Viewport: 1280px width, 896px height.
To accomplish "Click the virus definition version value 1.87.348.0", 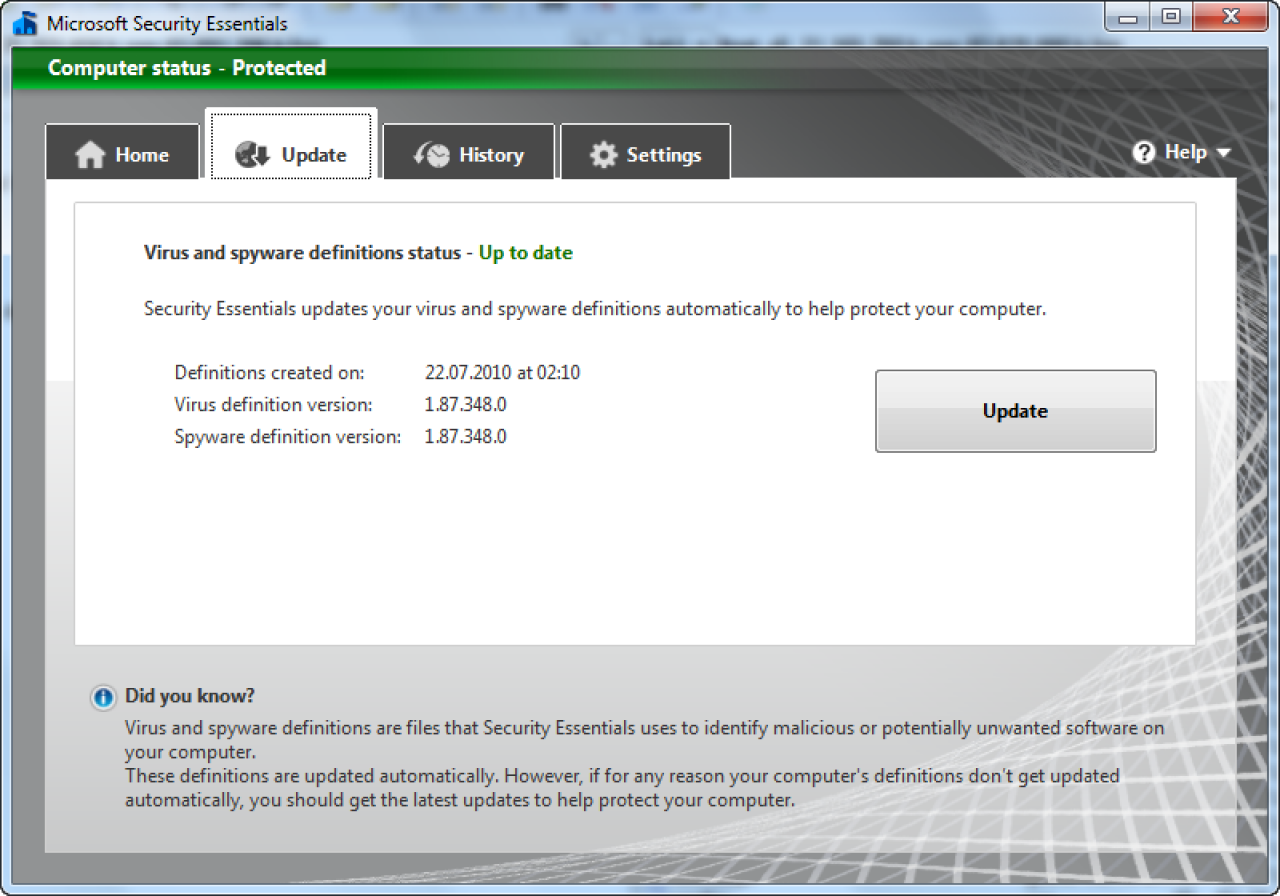I will 466,405.
